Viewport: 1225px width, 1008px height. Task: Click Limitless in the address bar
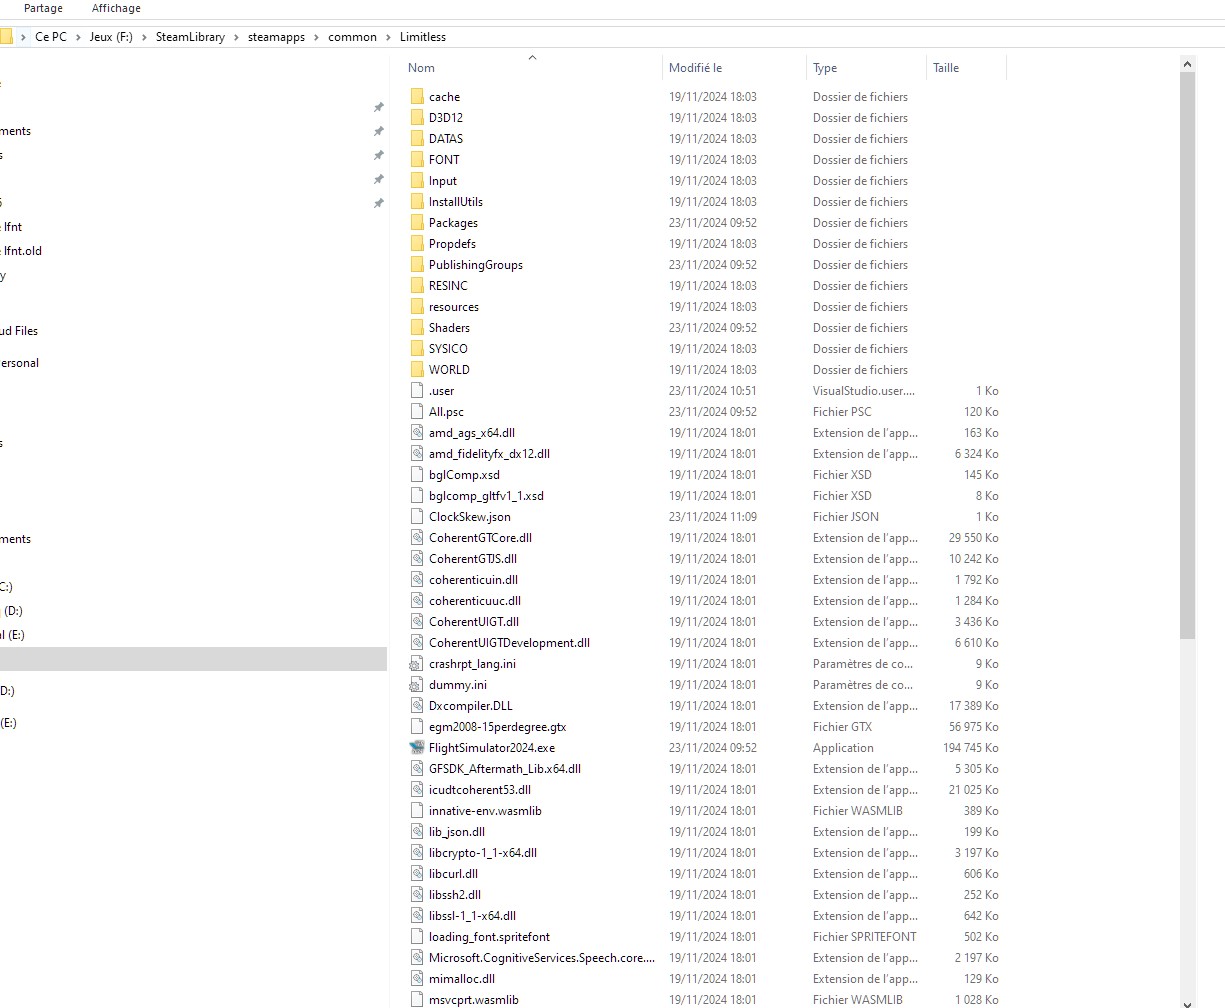pos(423,37)
